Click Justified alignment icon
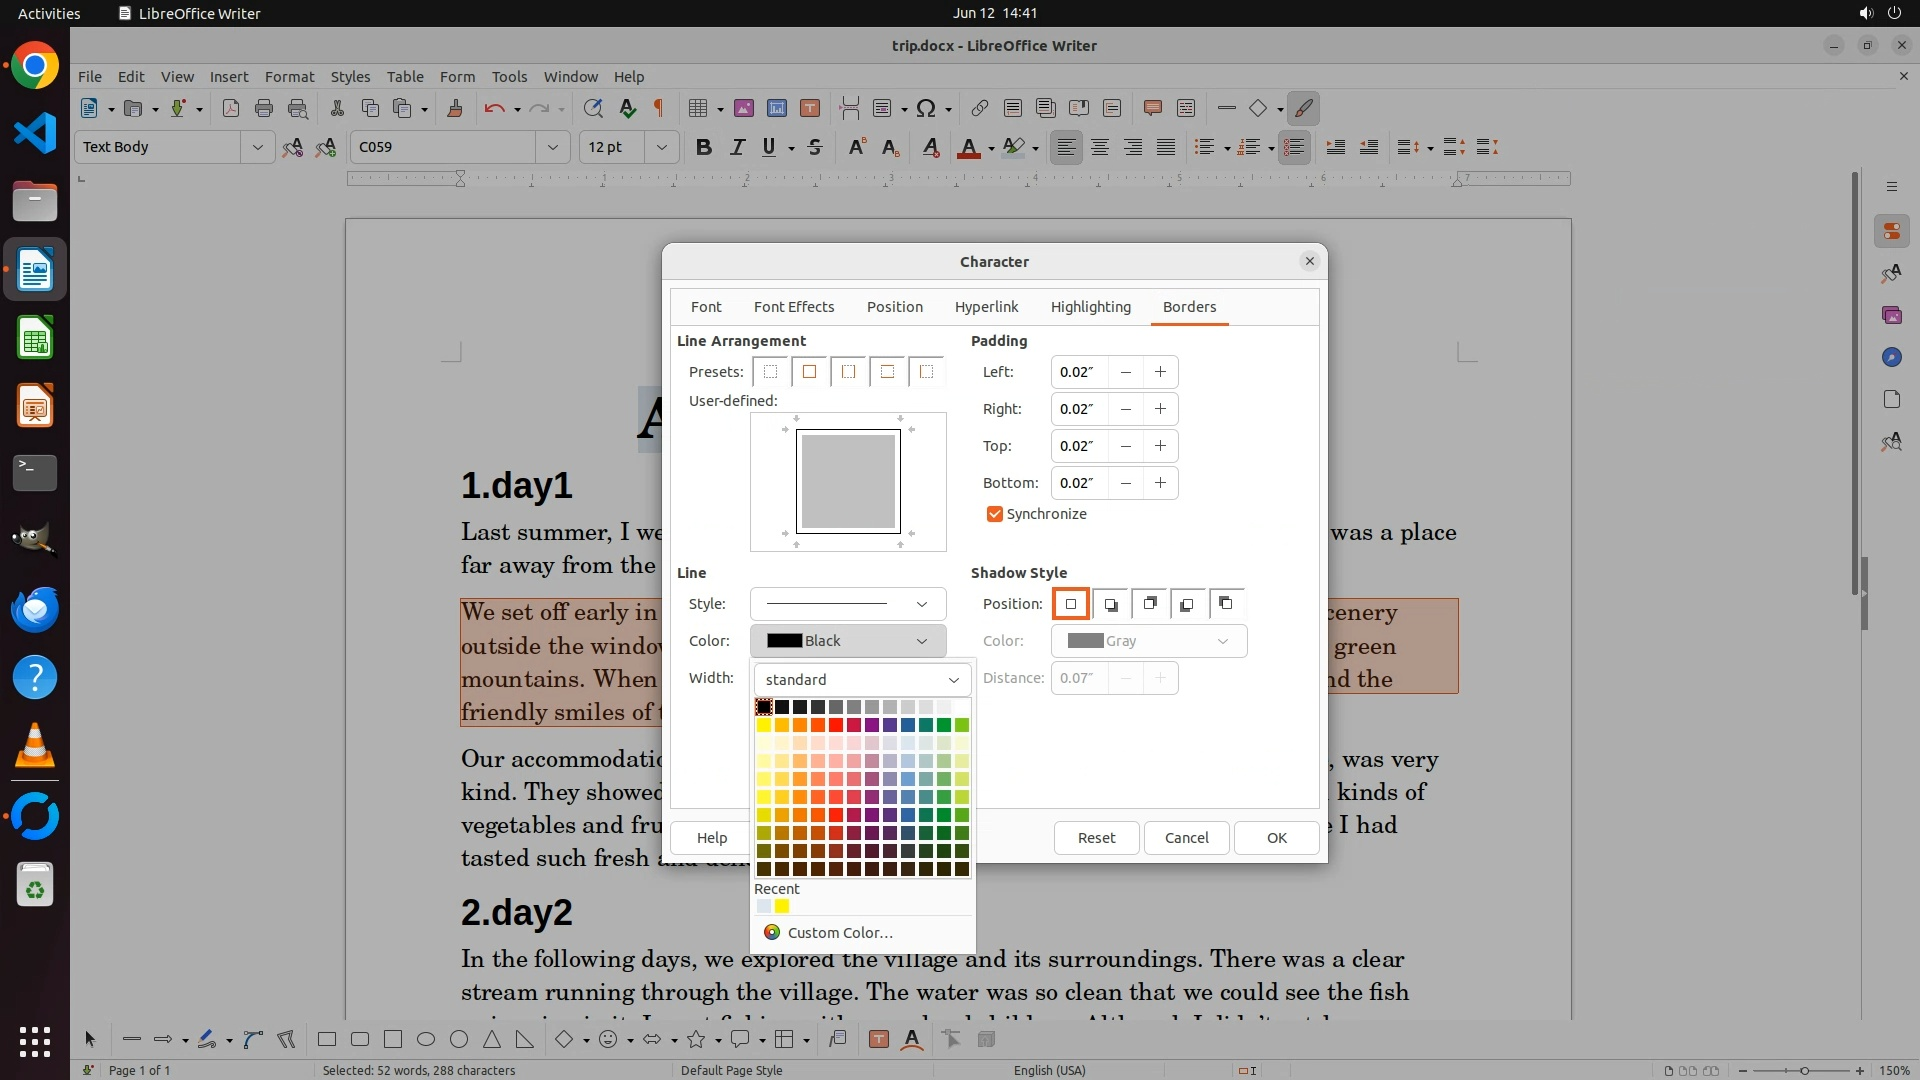Image resolution: width=1920 pixels, height=1080 pixels. click(x=1166, y=147)
